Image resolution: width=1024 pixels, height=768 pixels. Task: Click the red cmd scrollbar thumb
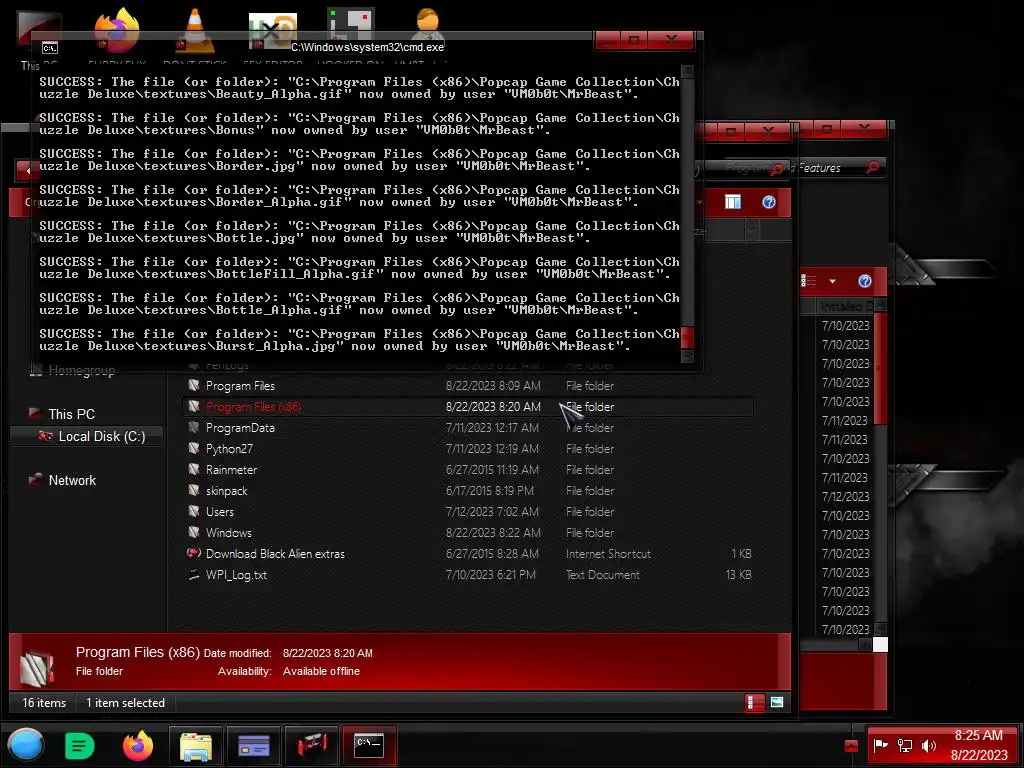click(687, 338)
